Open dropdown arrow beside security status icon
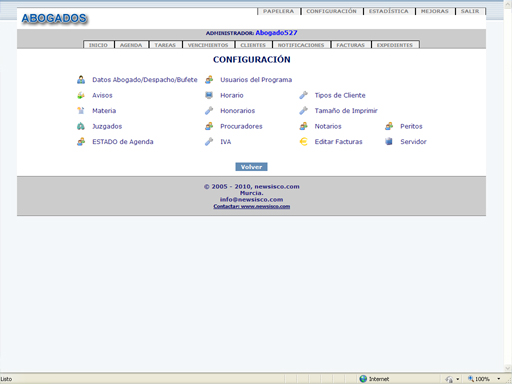The width and height of the screenshot is (512, 384). click(458, 379)
